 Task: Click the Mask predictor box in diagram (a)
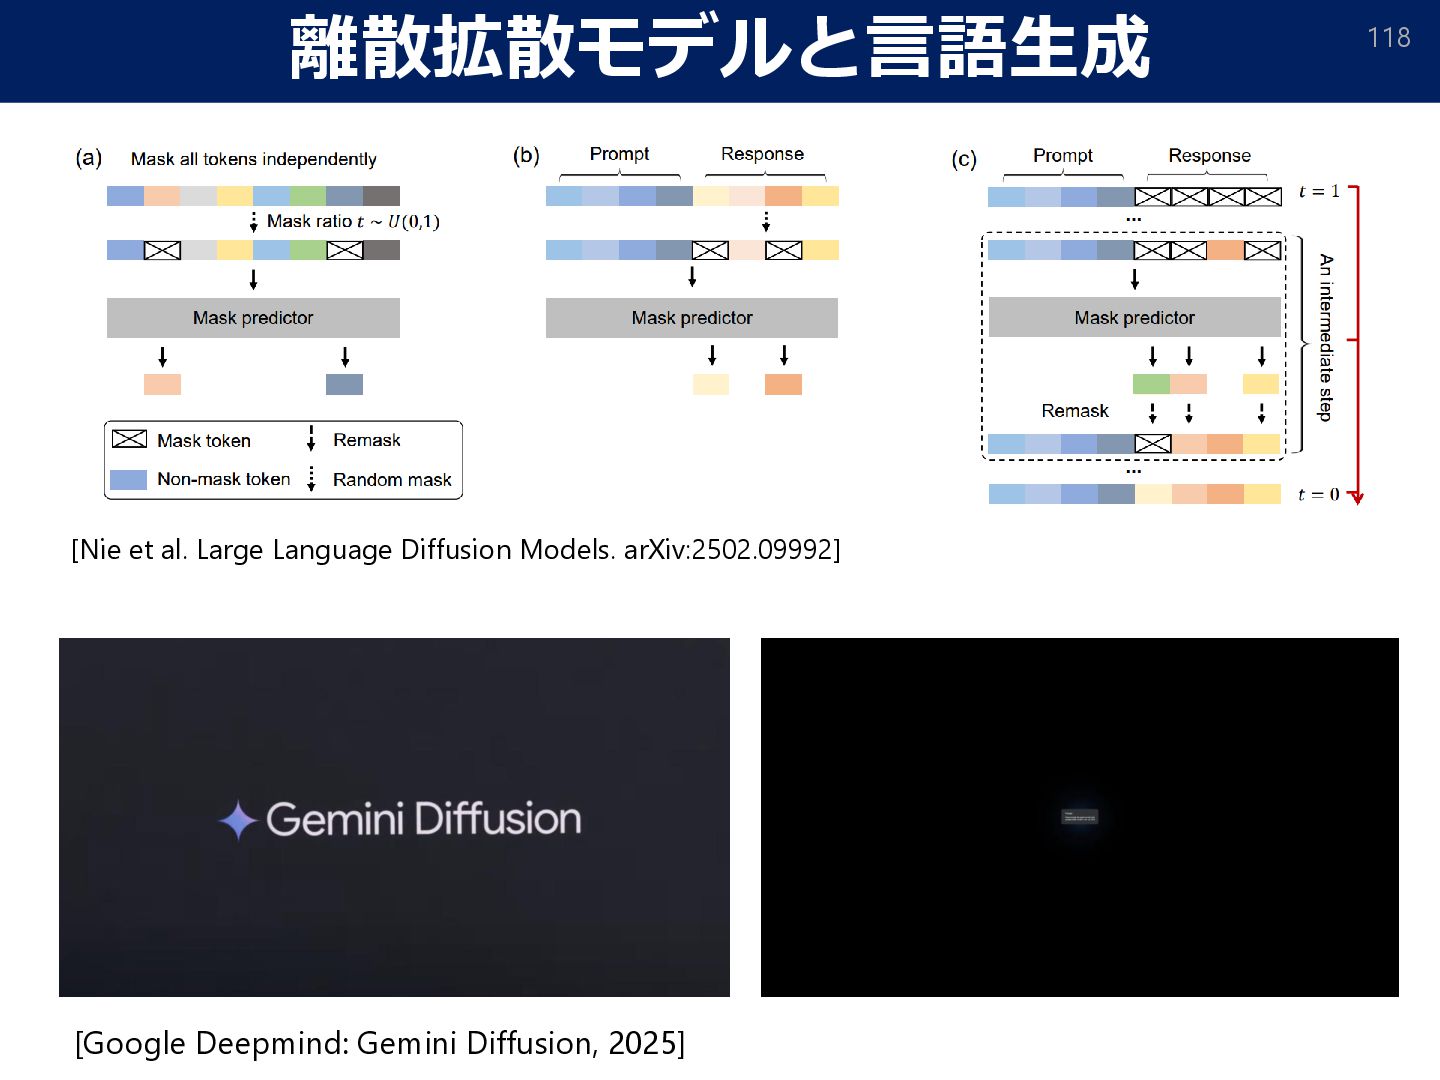click(x=253, y=318)
